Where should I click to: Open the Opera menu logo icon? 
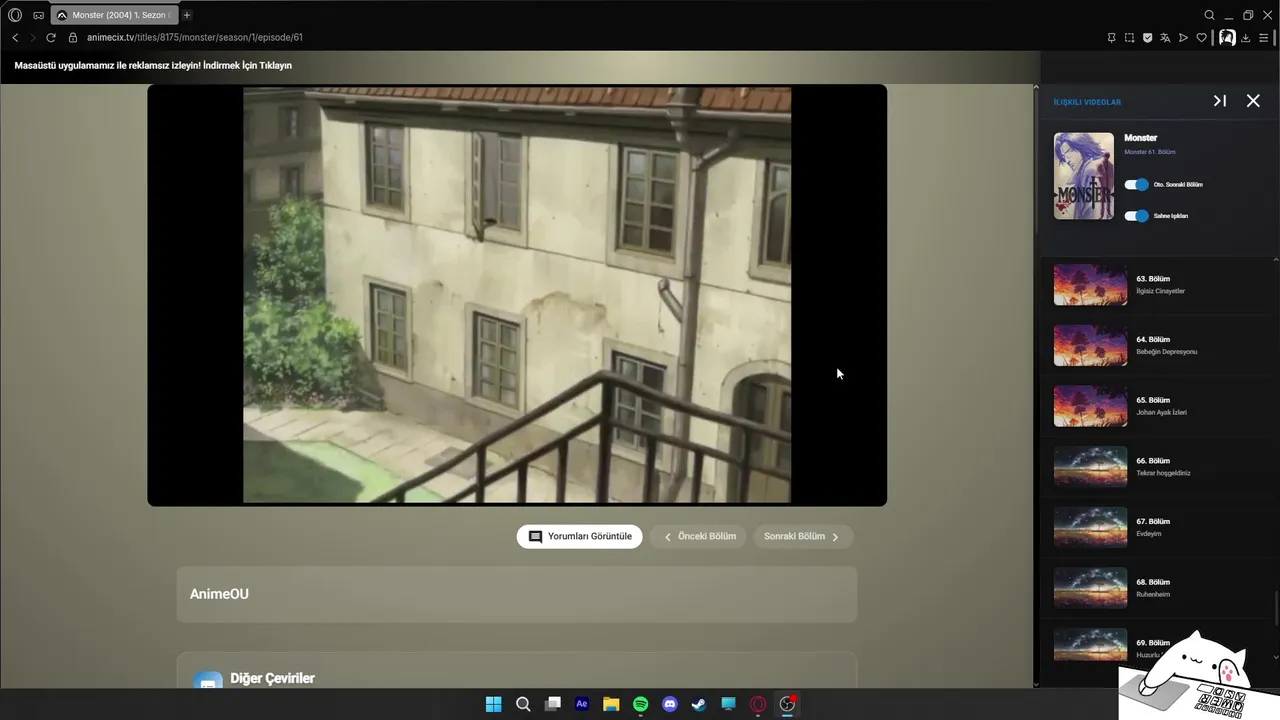tap(14, 15)
